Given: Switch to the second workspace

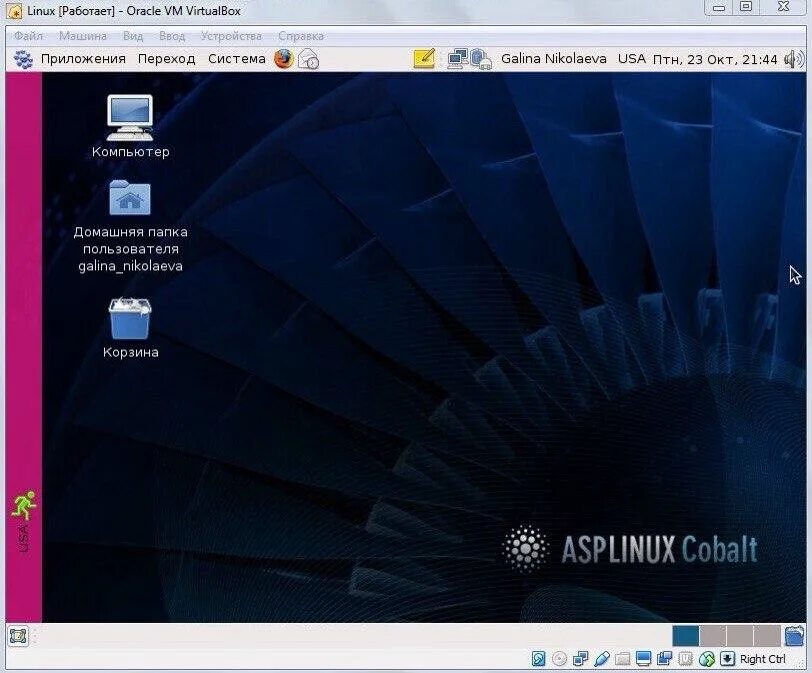Looking at the screenshot, I should (x=713, y=636).
